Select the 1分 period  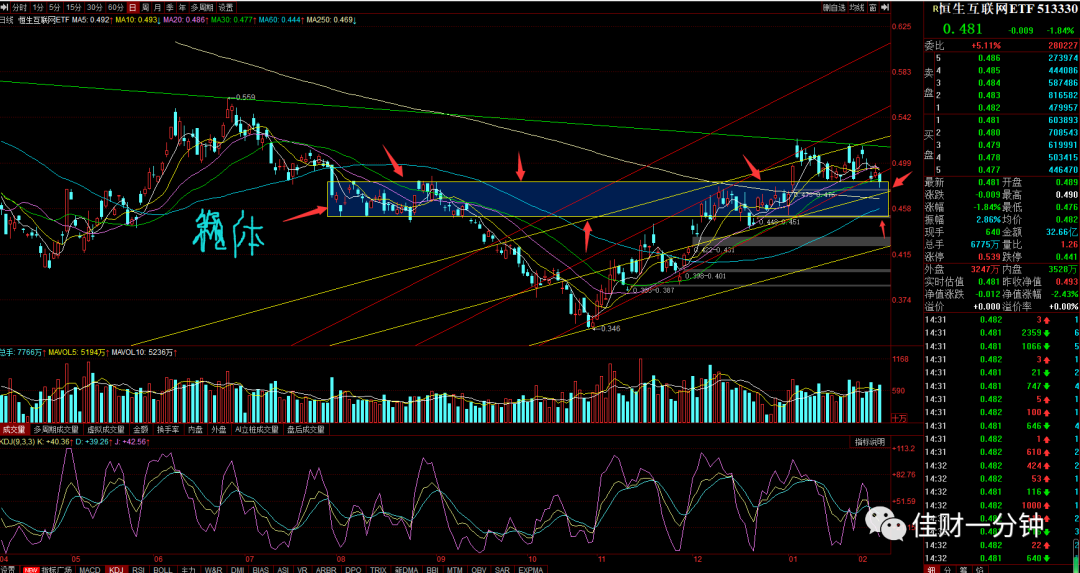(x=38, y=8)
